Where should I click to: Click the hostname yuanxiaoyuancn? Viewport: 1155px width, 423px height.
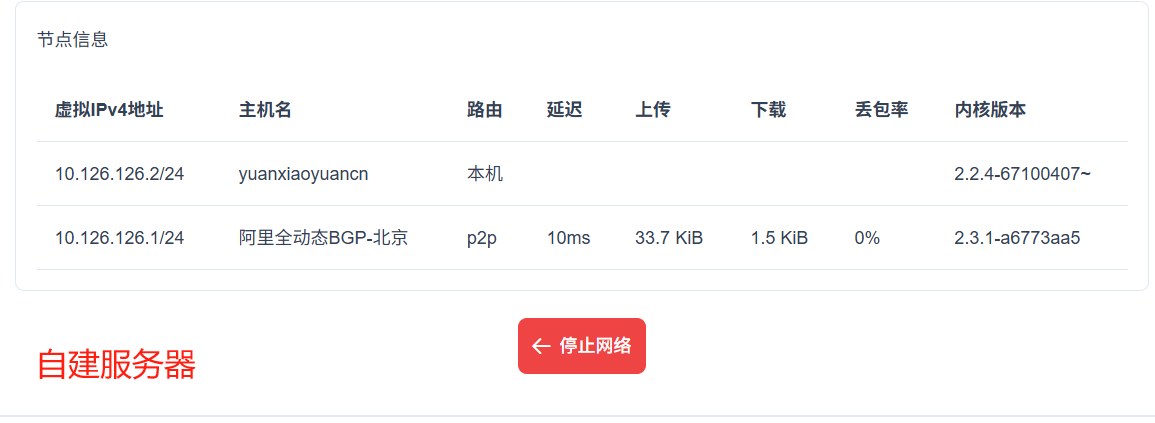pos(303,174)
